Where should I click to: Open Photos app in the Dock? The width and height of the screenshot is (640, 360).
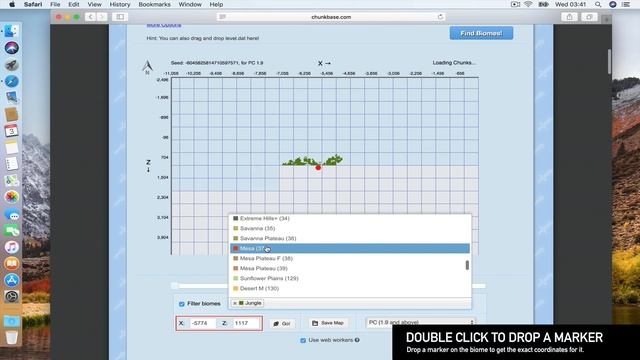[x=11, y=197]
